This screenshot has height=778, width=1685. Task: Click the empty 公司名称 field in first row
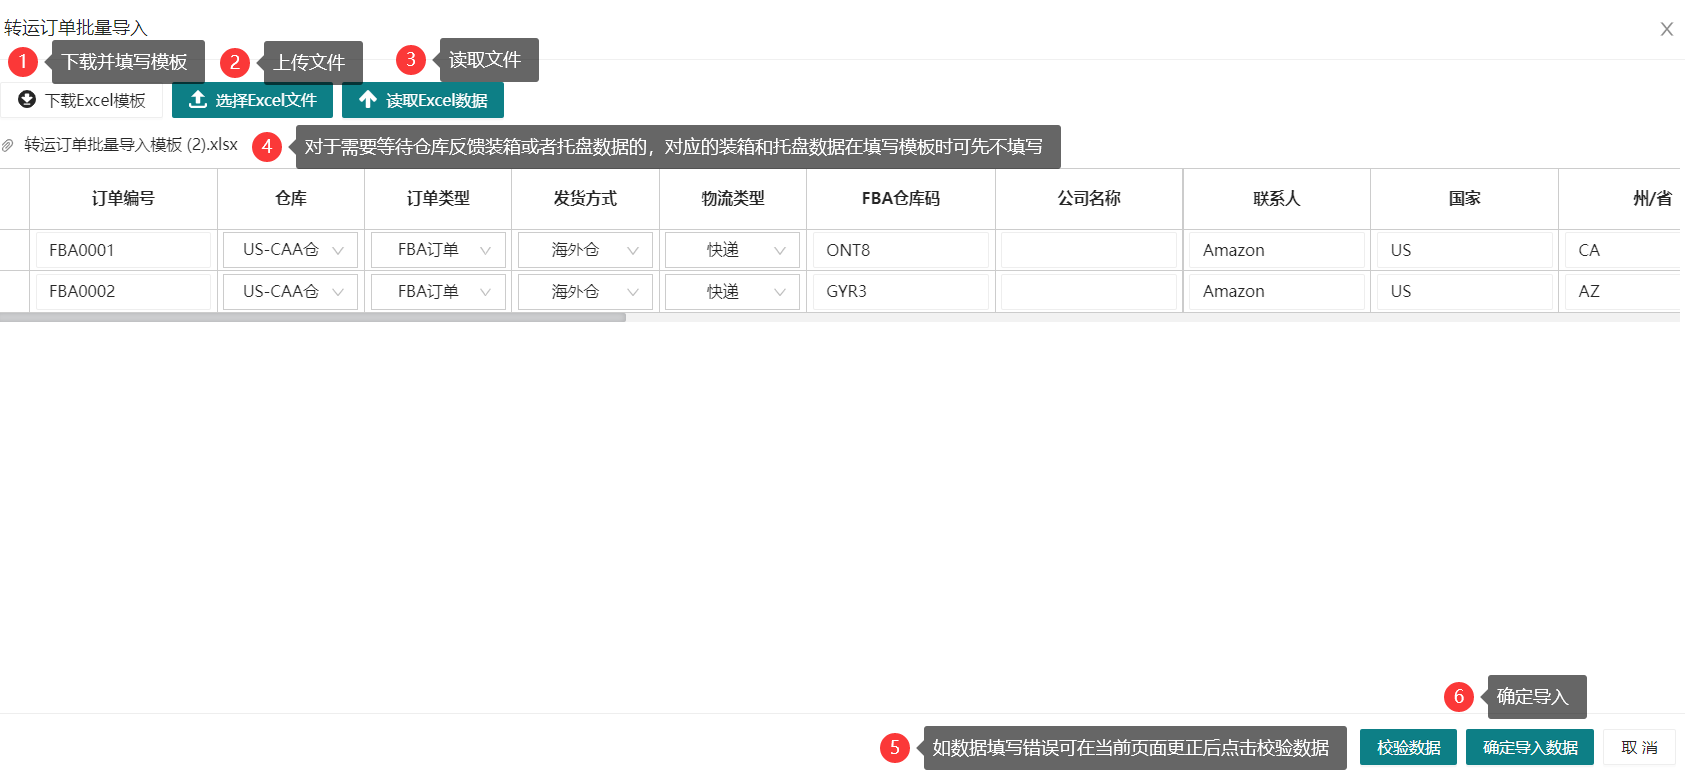tap(1089, 250)
